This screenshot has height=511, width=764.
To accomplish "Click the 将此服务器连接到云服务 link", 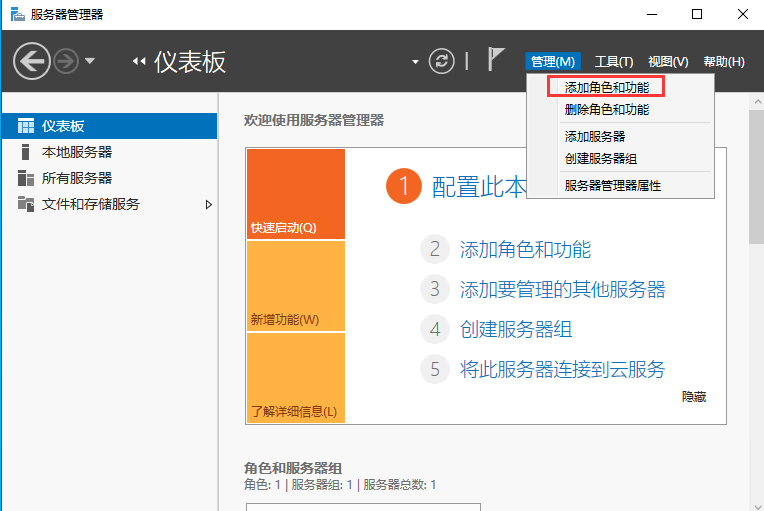I will coord(563,369).
